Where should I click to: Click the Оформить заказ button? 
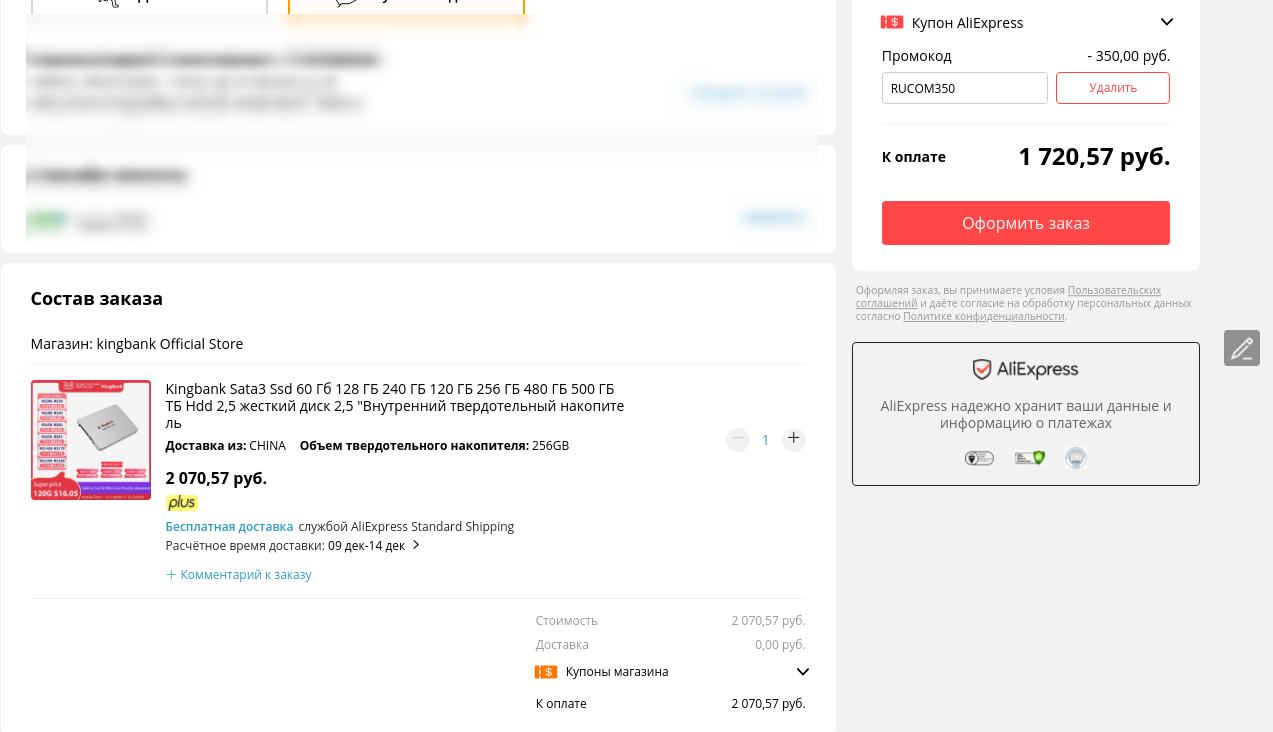(x=1026, y=223)
